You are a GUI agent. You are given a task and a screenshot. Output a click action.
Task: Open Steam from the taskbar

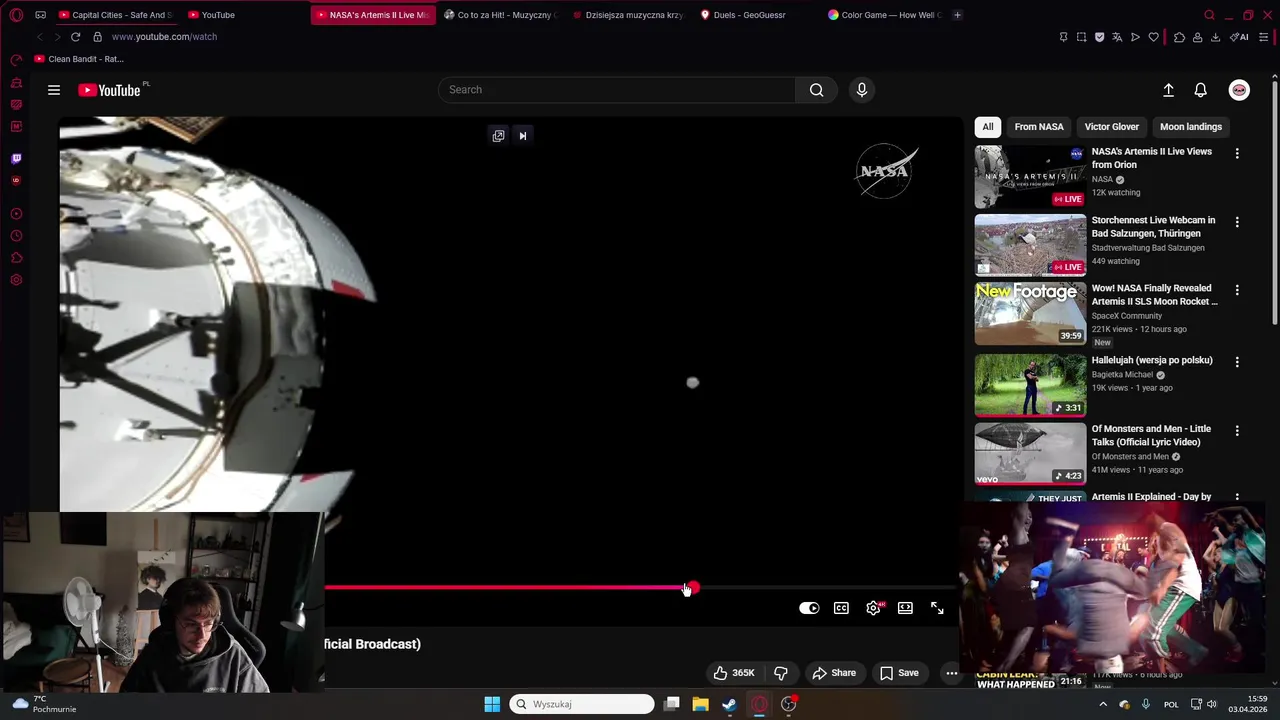pos(729,704)
